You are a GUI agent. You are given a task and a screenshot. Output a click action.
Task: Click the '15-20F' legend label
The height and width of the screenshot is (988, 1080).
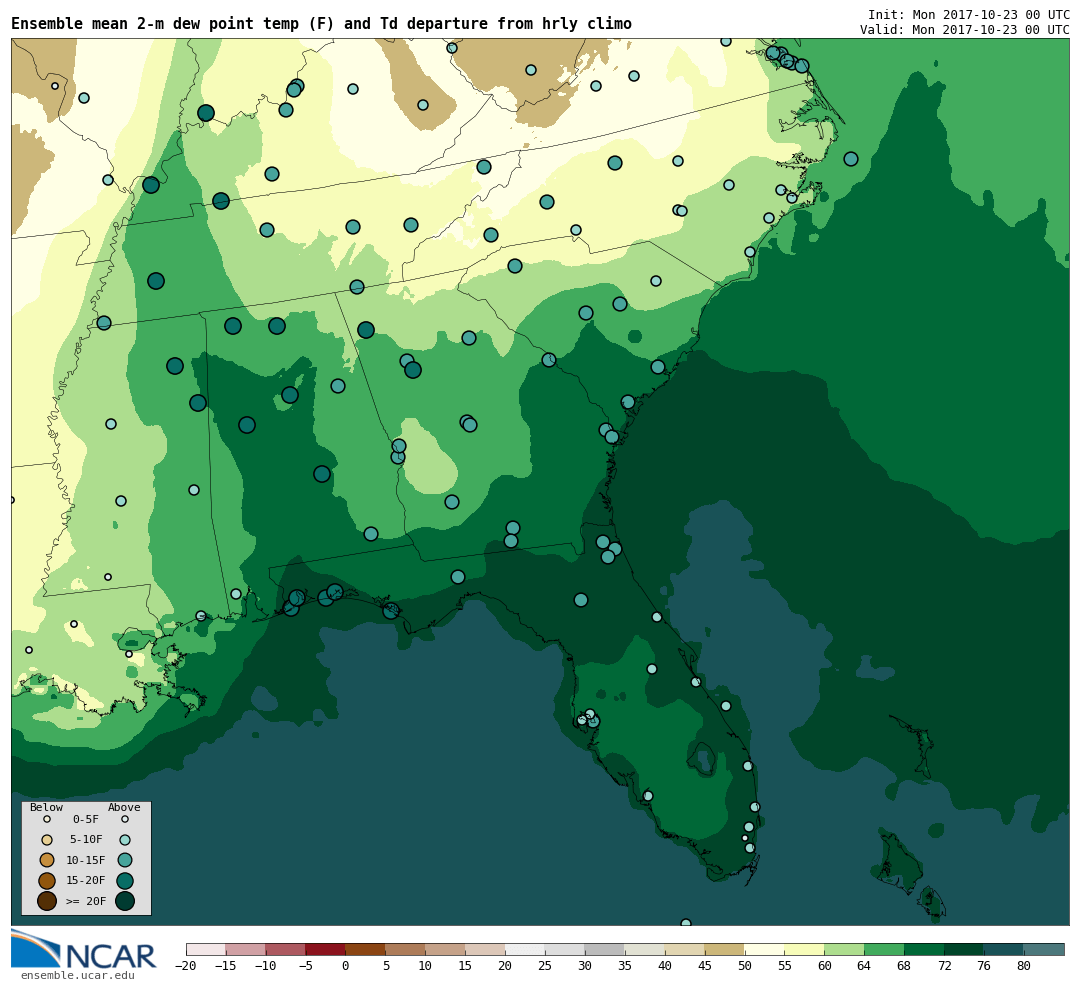click(86, 881)
